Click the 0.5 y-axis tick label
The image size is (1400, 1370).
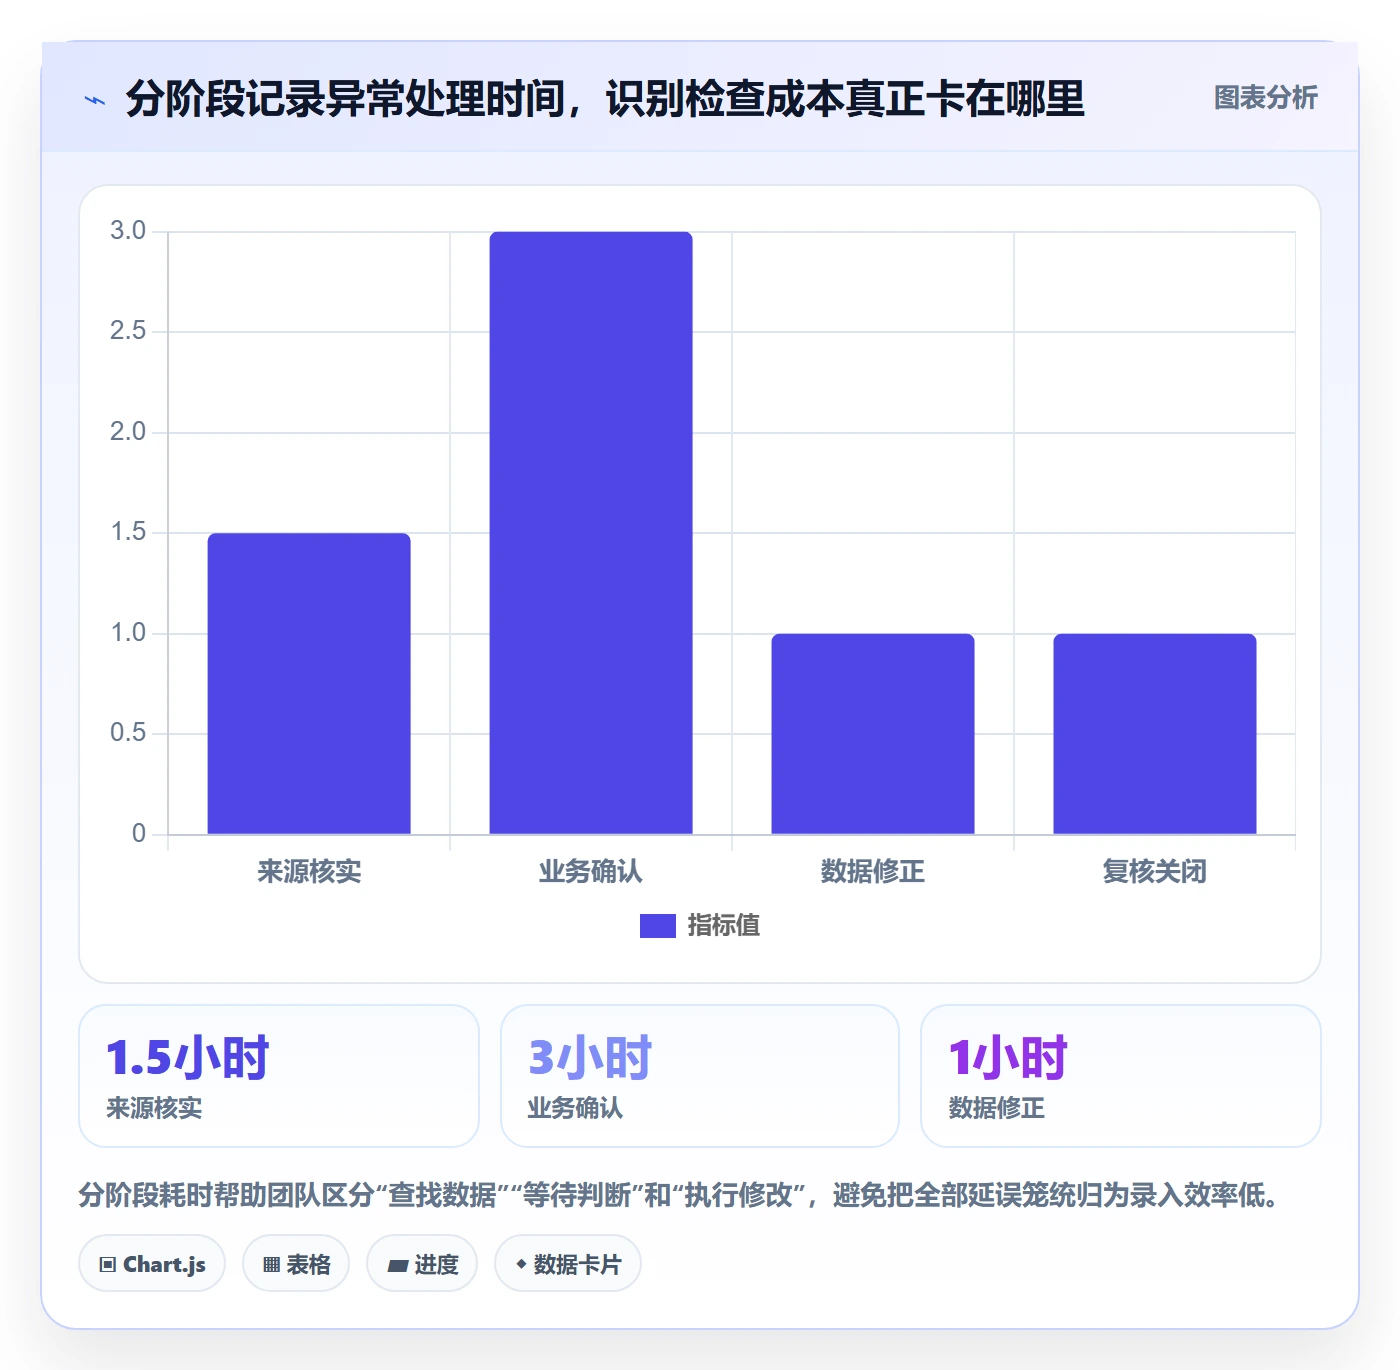(x=128, y=733)
